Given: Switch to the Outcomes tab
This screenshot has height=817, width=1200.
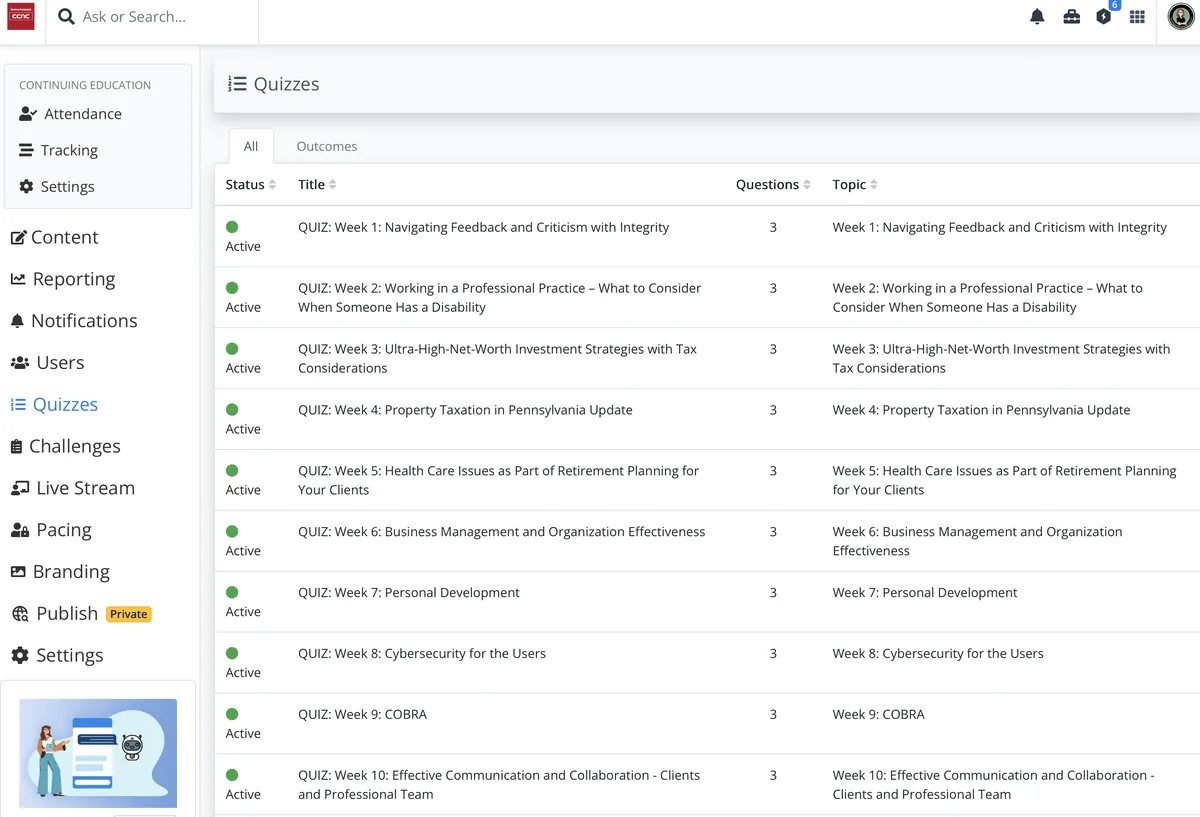Looking at the screenshot, I should (326, 146).
